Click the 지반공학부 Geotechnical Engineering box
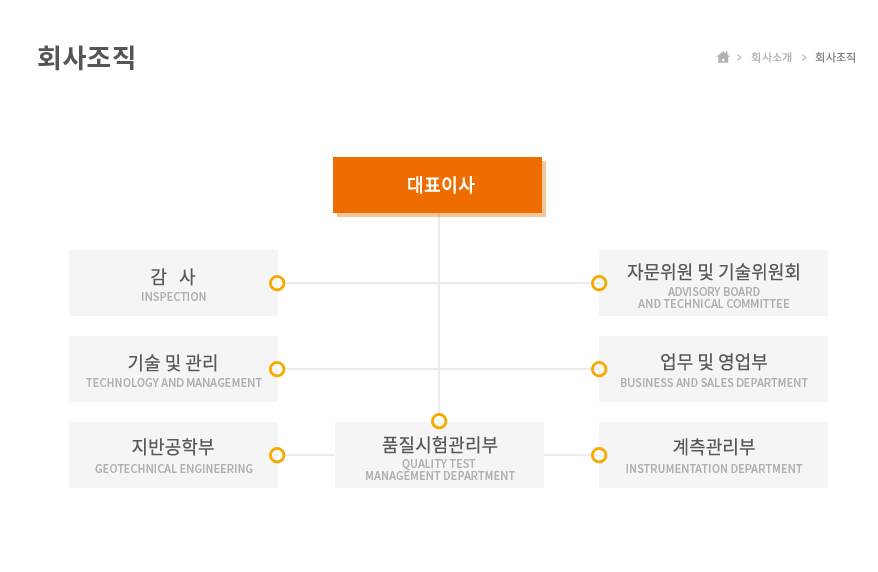Viewport: 878px width, 572px height. 174,455
